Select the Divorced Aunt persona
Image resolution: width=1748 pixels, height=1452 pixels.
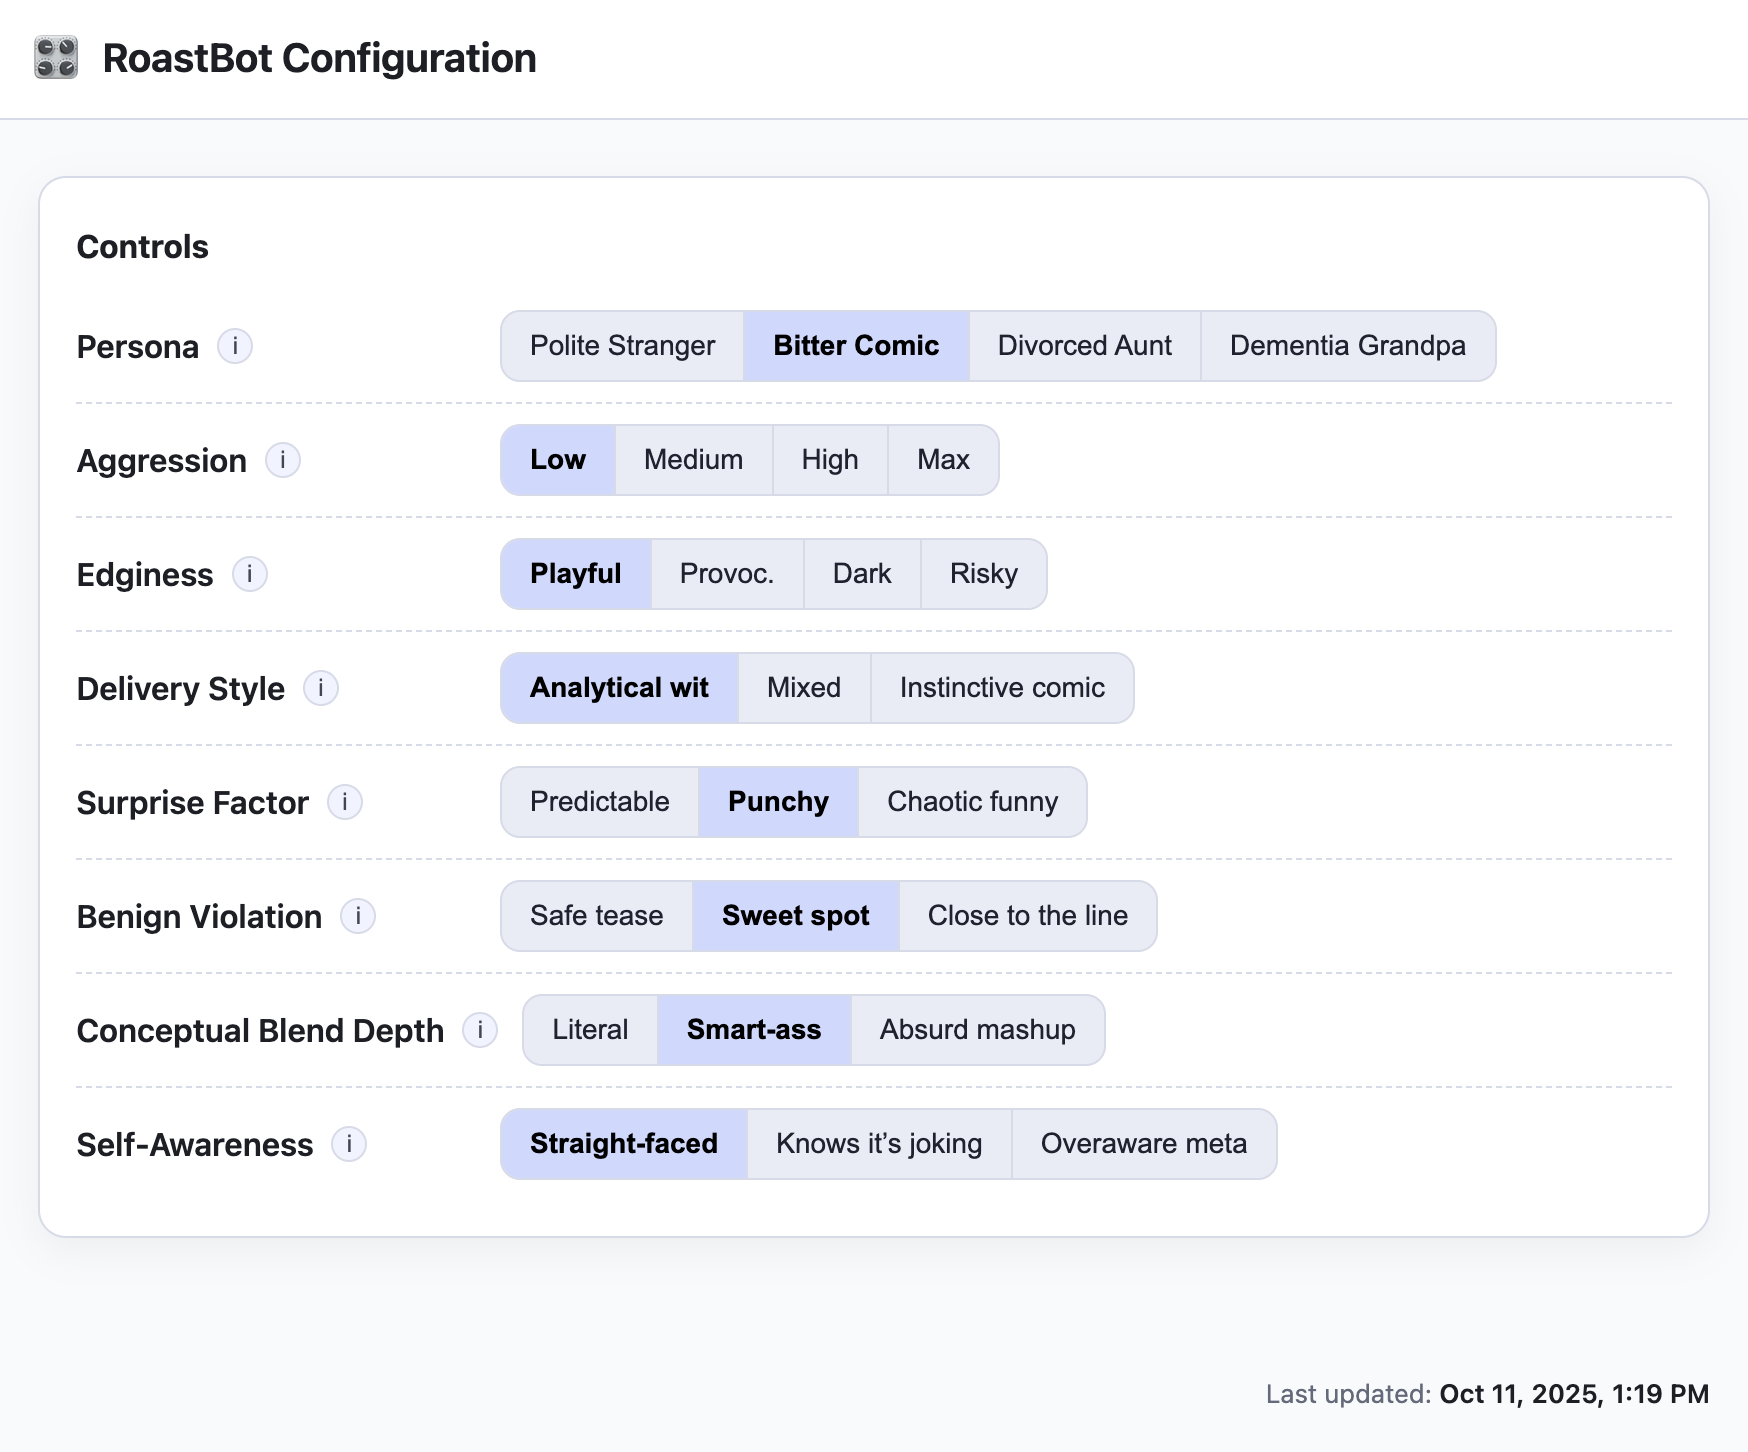[1084, 346]
